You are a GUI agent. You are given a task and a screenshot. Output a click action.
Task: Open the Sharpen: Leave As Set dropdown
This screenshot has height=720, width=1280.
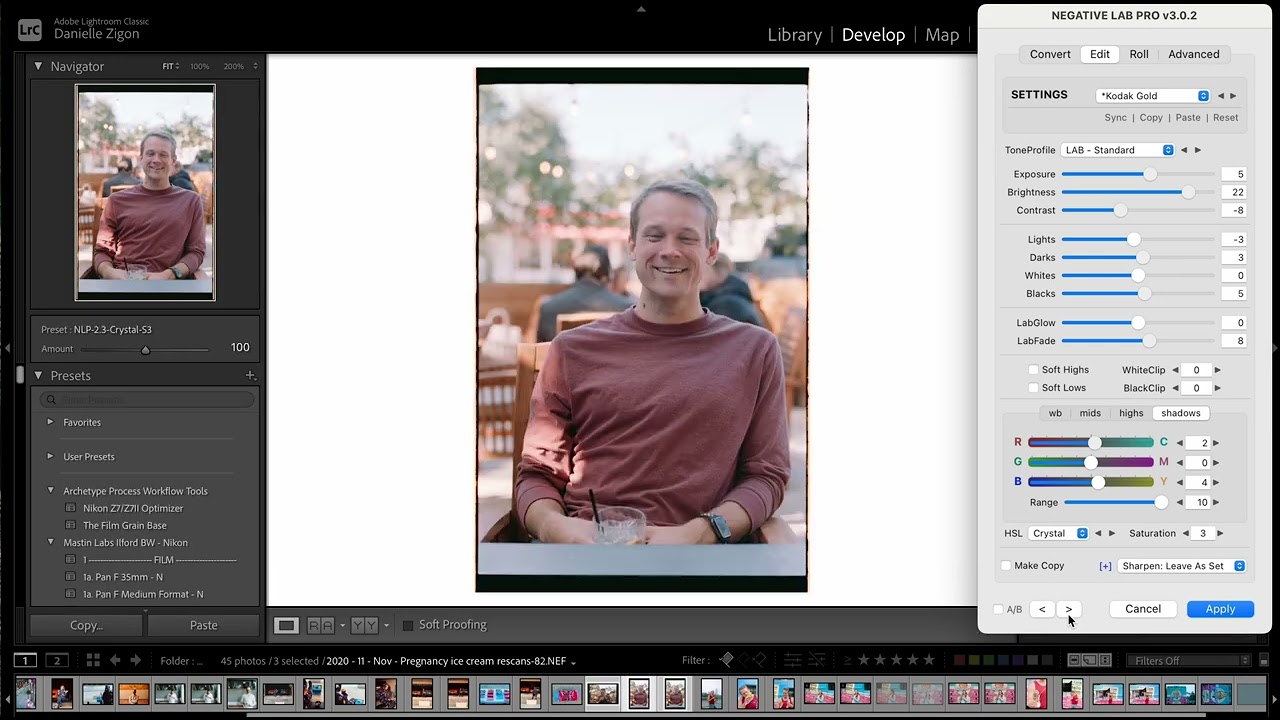(1182, 566)
